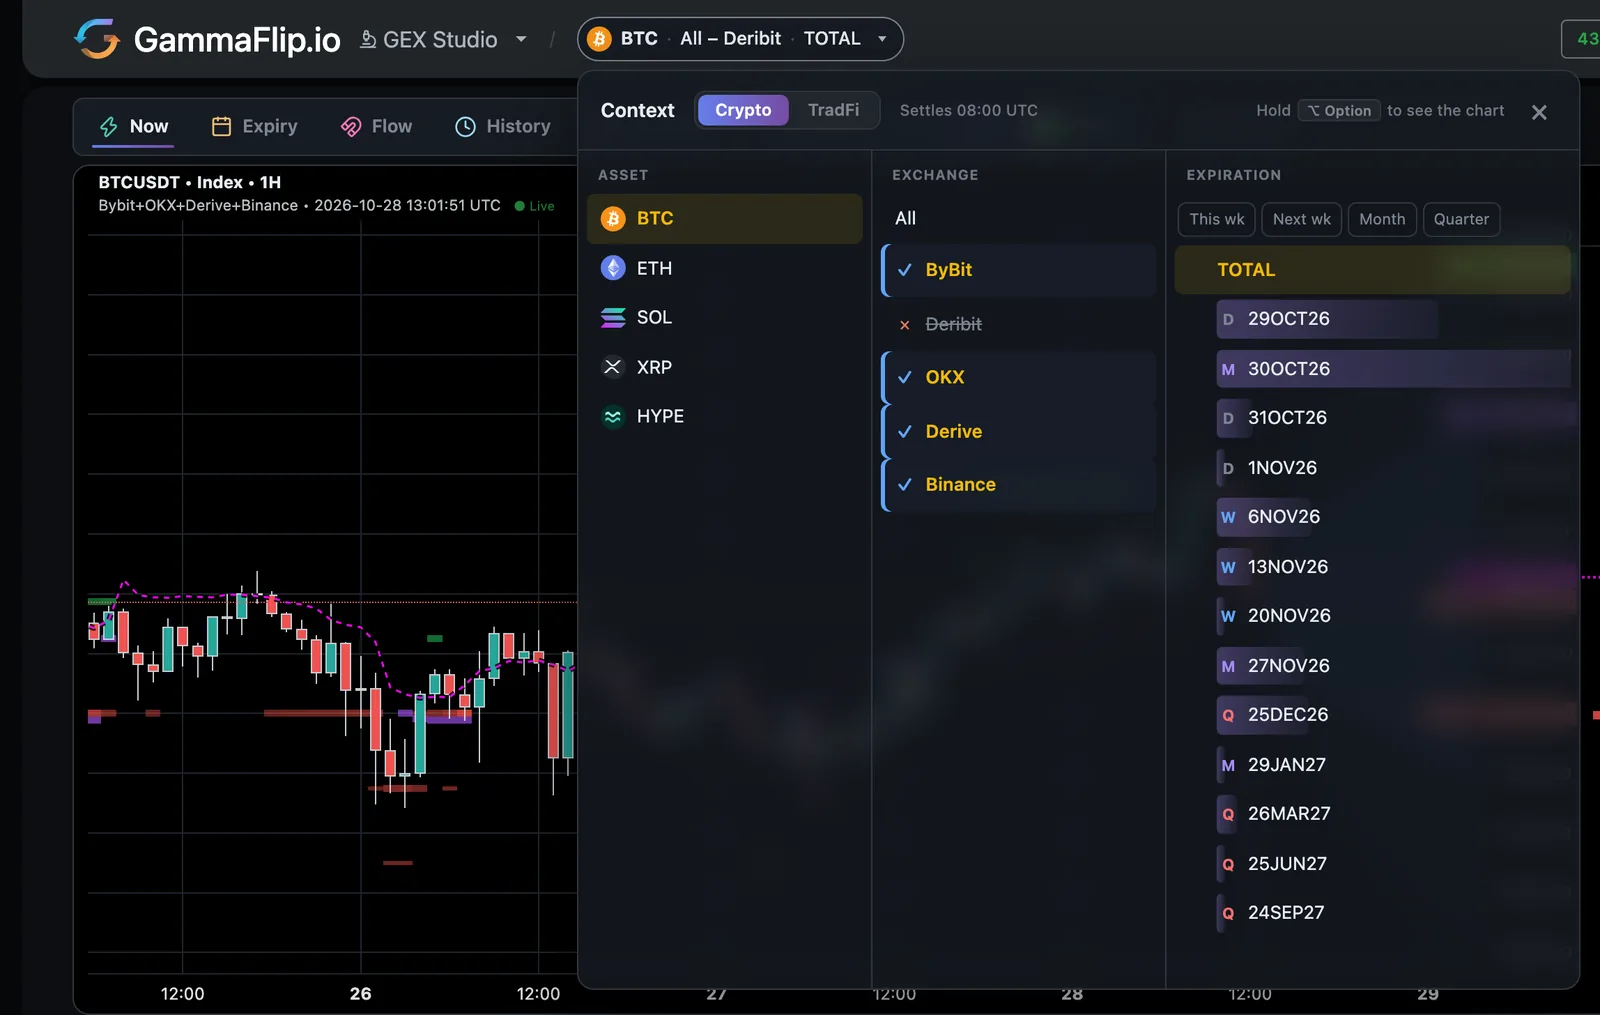Click the calendar Expiry icon
Image resolution: width=1600 pixels, height=1015 pixels.
pyautogui.click(x=221, y=126)
